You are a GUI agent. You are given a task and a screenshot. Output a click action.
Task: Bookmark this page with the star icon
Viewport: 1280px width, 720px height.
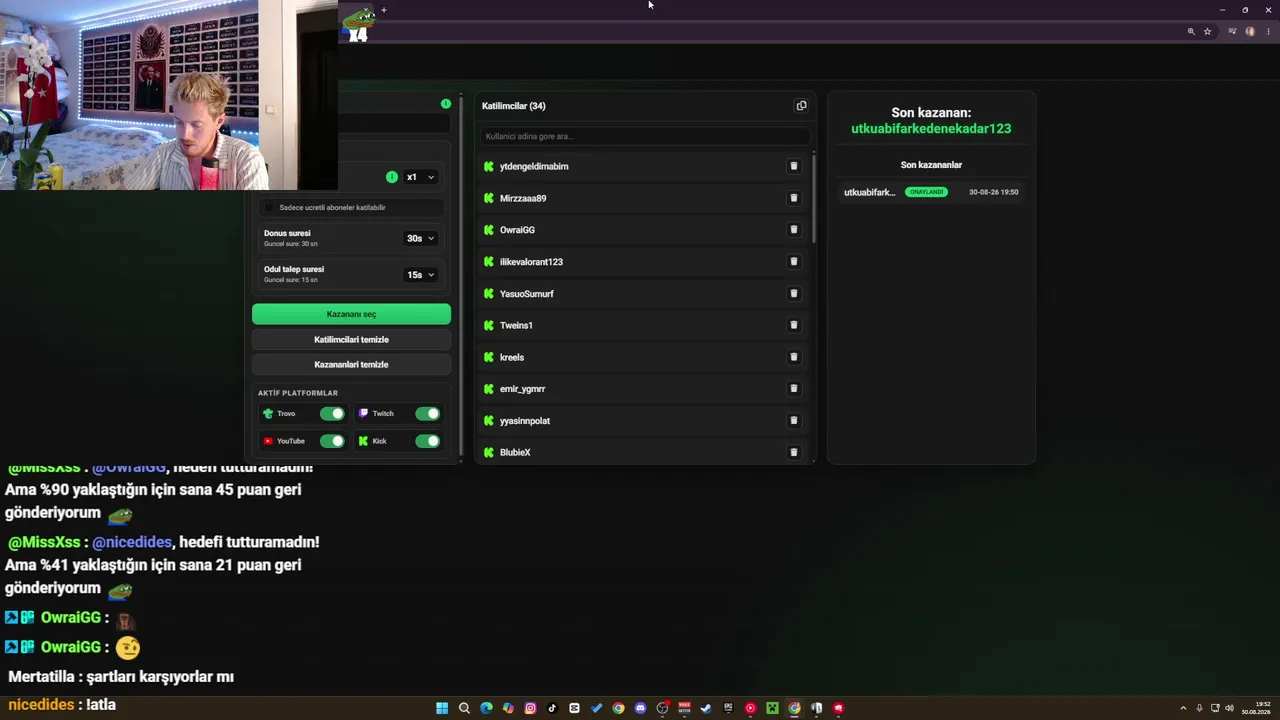(x=1207, y=32)
